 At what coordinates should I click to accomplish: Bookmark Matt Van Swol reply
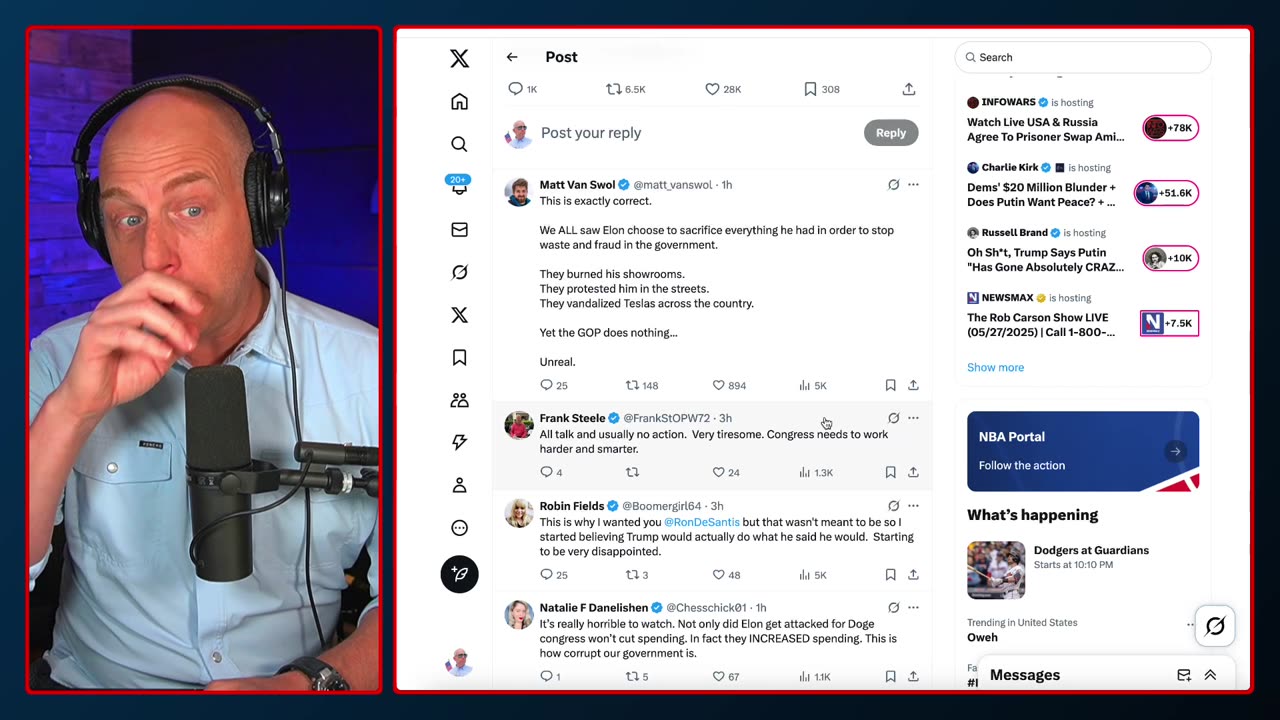(890, 385)
